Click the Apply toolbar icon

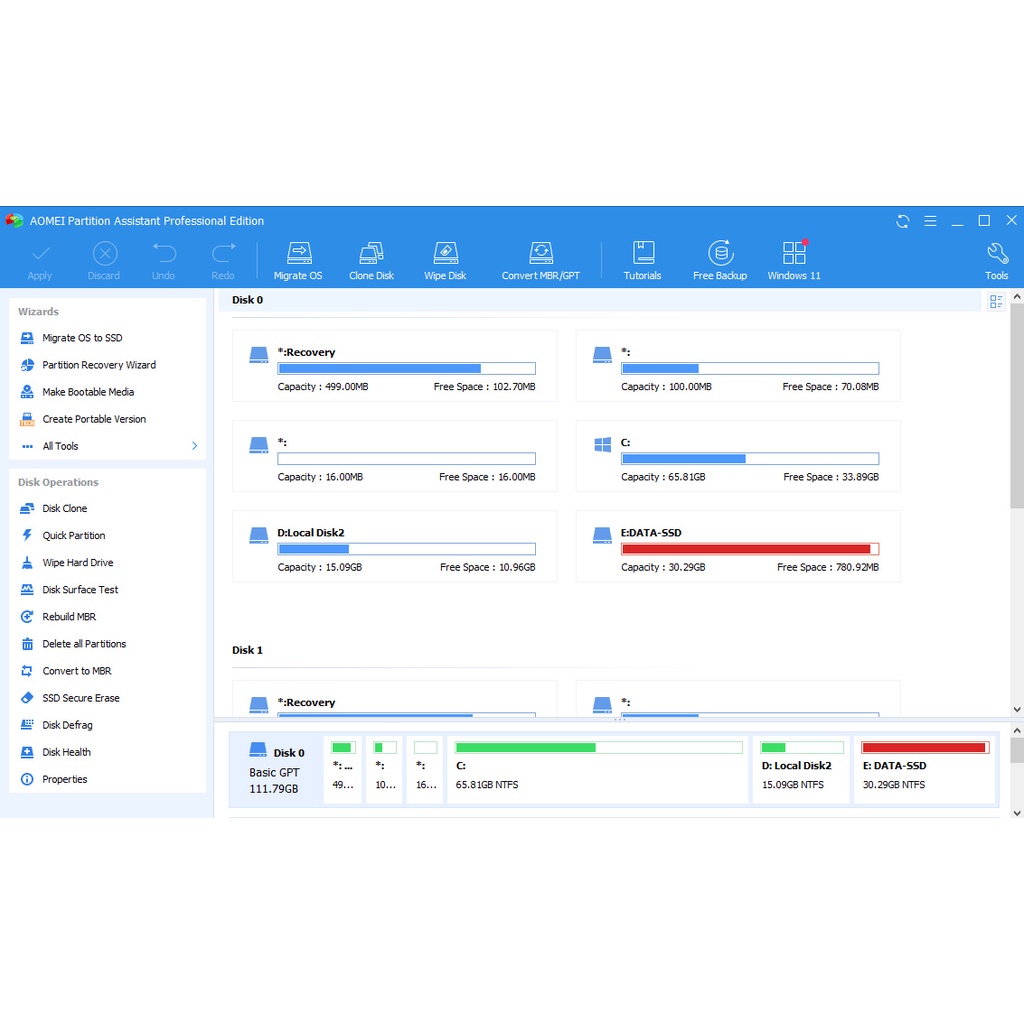(40, 261)
